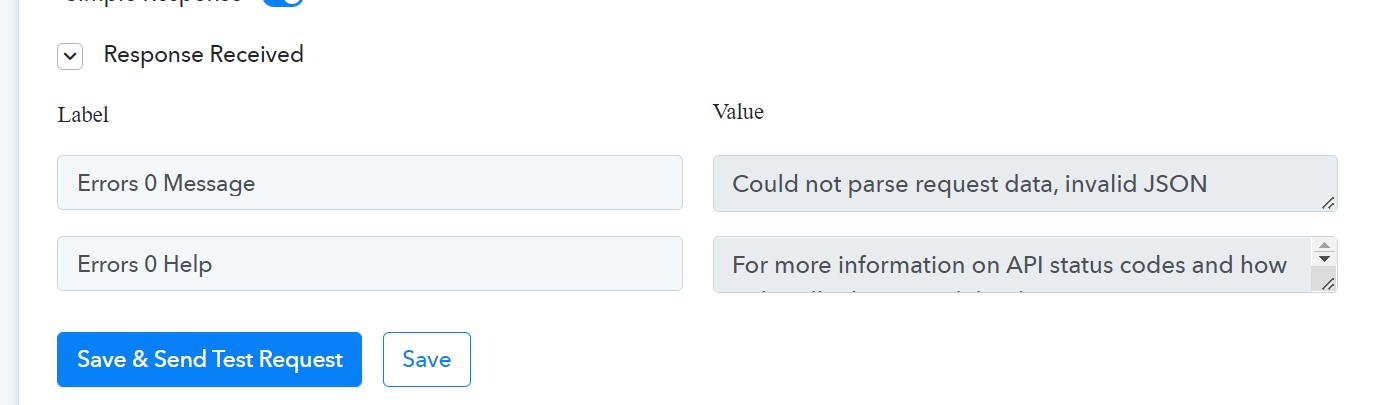Click the invalid JSON error value box

(x=1025, y=183)
